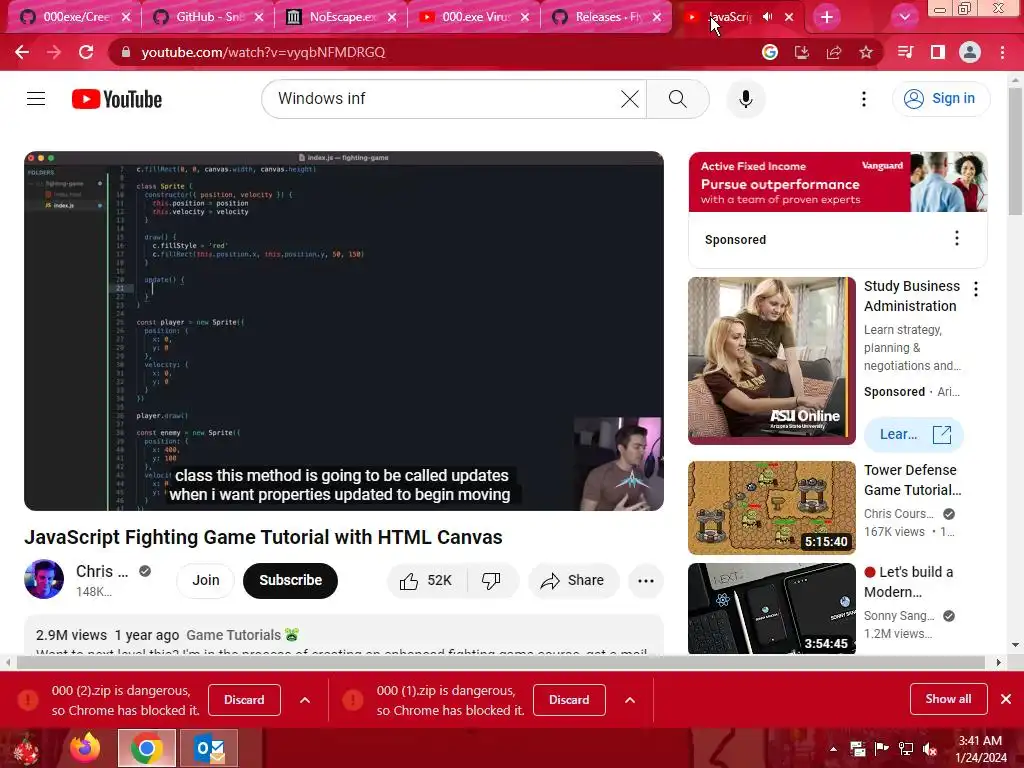Click the video player
The height and width of the screenshot is (768, 1024).
click(x=344, y=331)
